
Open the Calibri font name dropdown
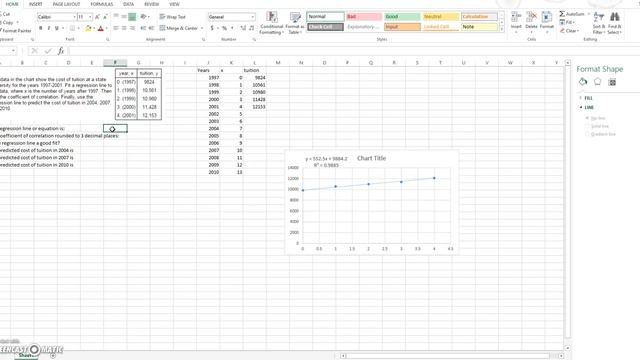pyautogui.click(x=74, y=17)
